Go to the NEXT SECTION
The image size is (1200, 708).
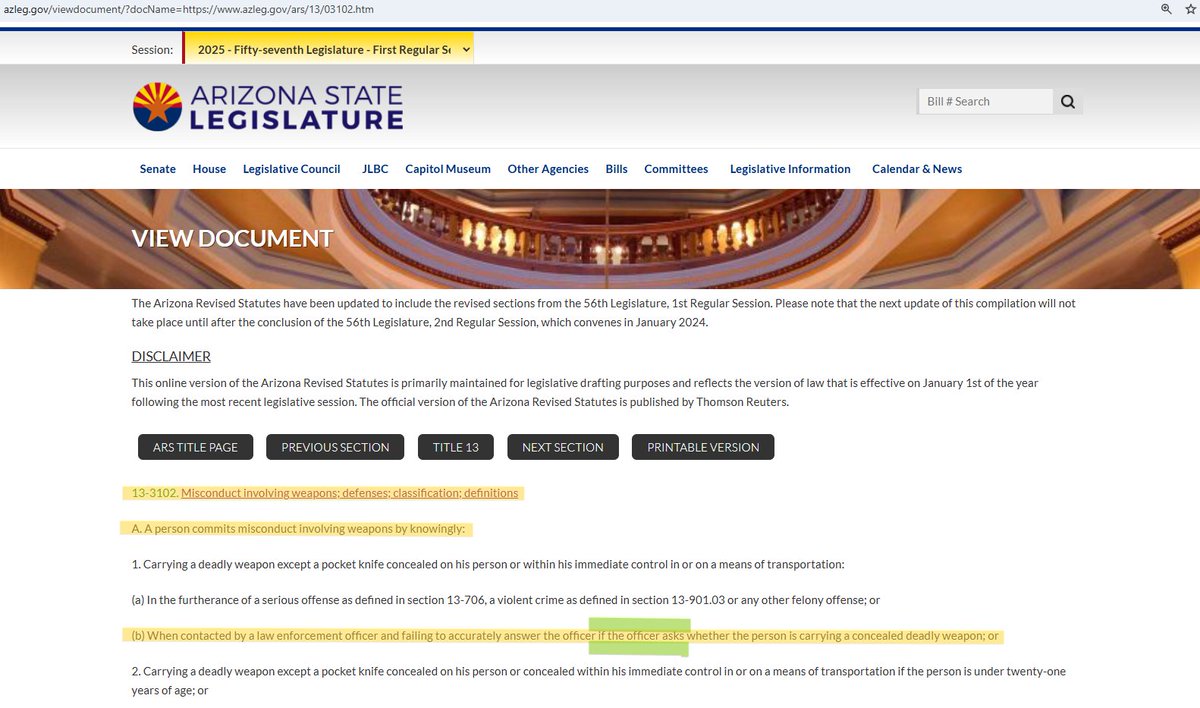click(563, 447)
